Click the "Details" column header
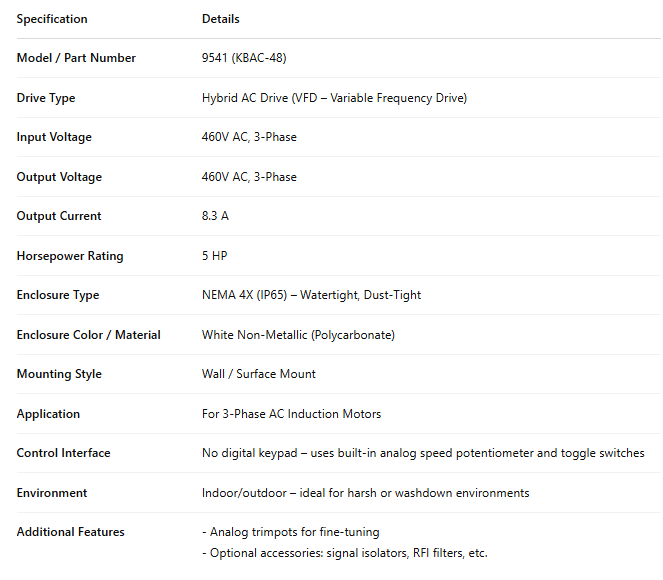The image size is (663, 580). [x=220, y=19]
